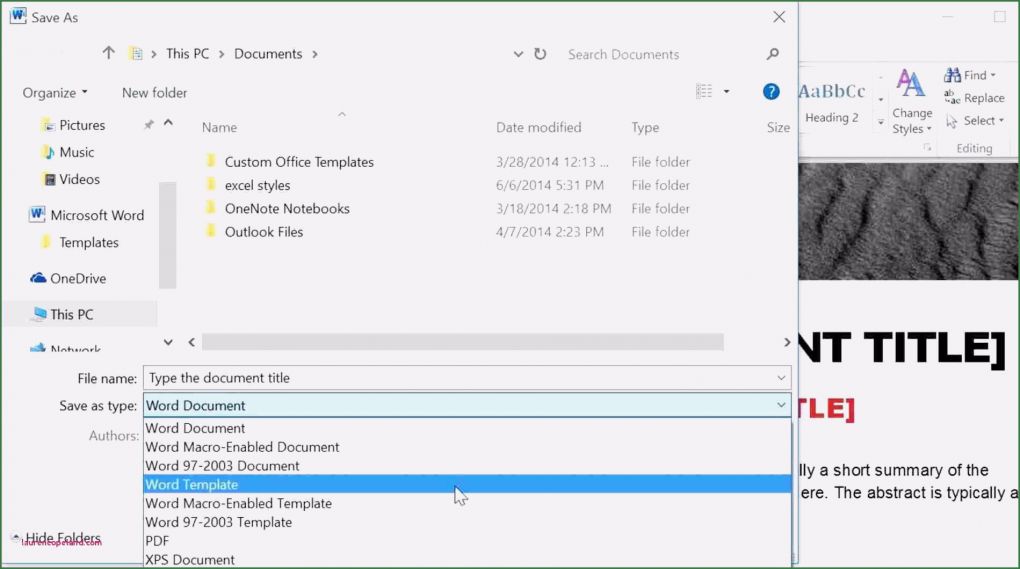Viewport: 1020px width, 569px height.
Task: Click the horizontal scrollbar in file list
Action: coord(462,342)
